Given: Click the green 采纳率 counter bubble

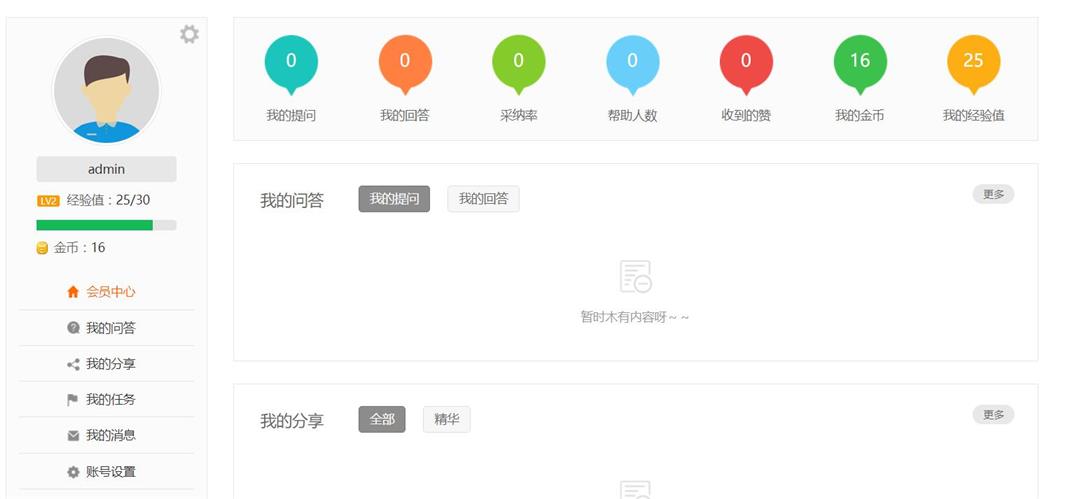Looking at the screenshot, I should (x=519, y=64).
